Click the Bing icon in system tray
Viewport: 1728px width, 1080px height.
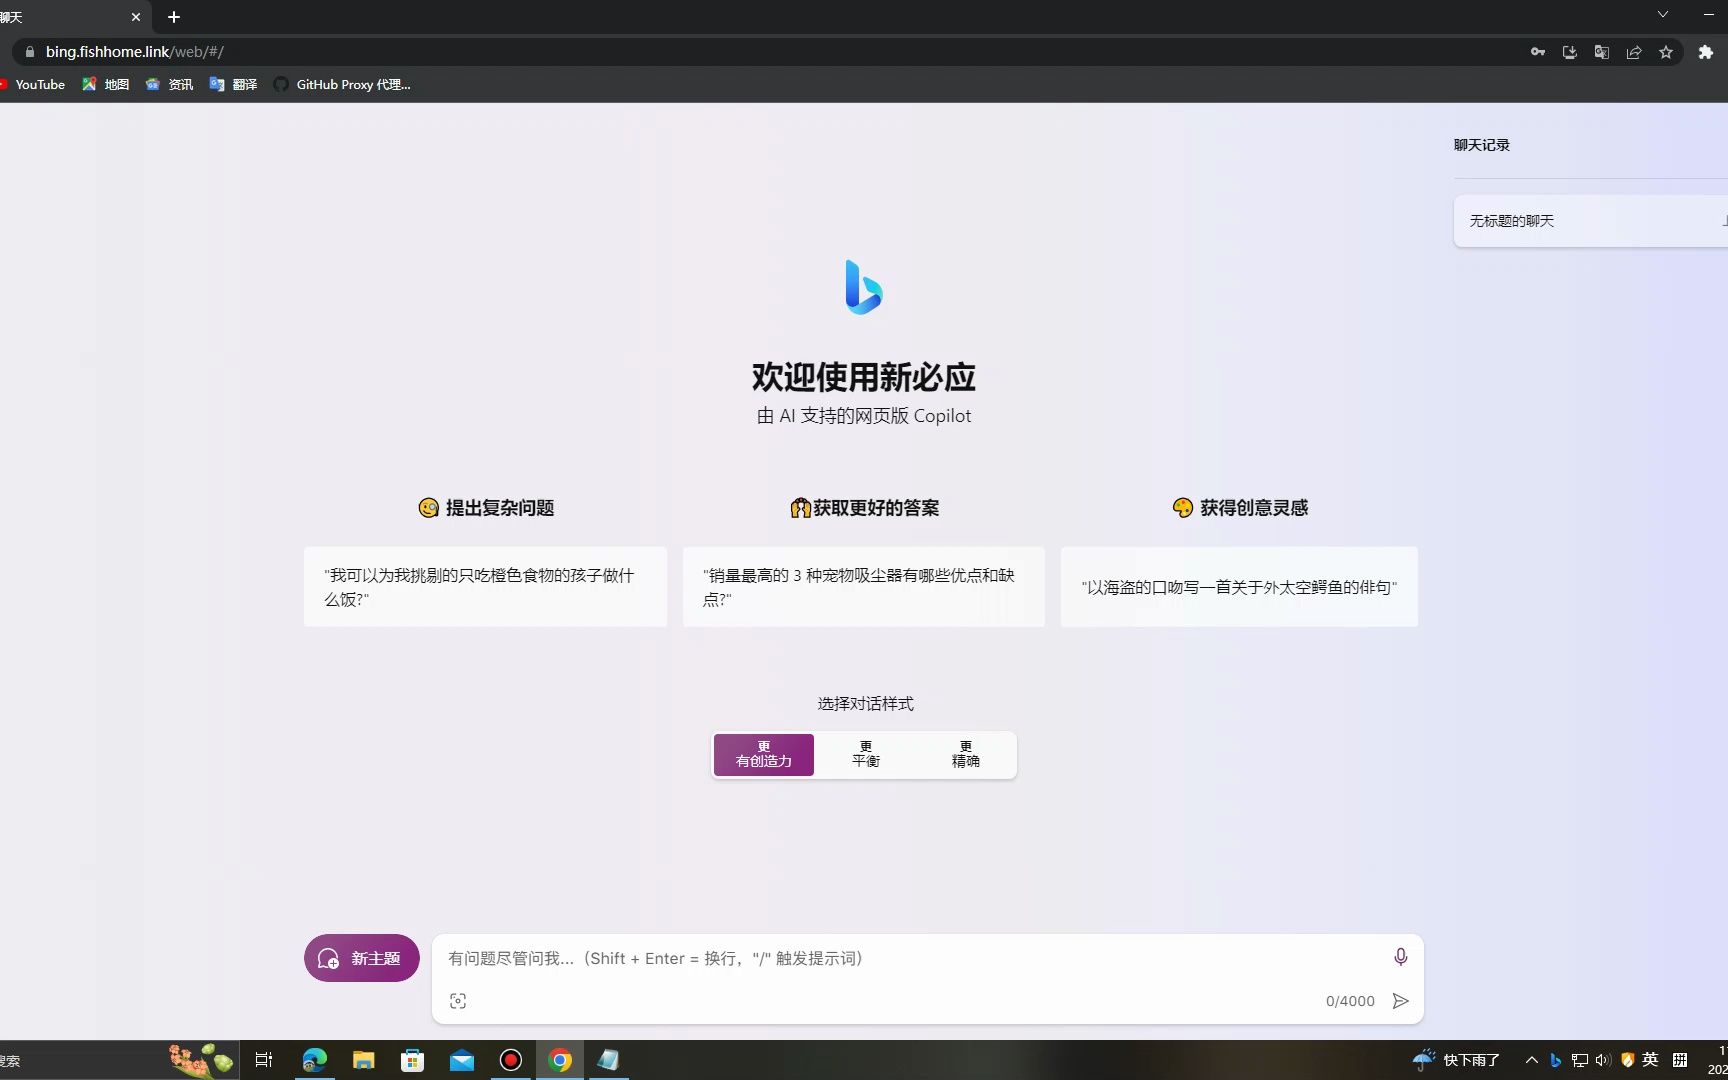1556,1060
